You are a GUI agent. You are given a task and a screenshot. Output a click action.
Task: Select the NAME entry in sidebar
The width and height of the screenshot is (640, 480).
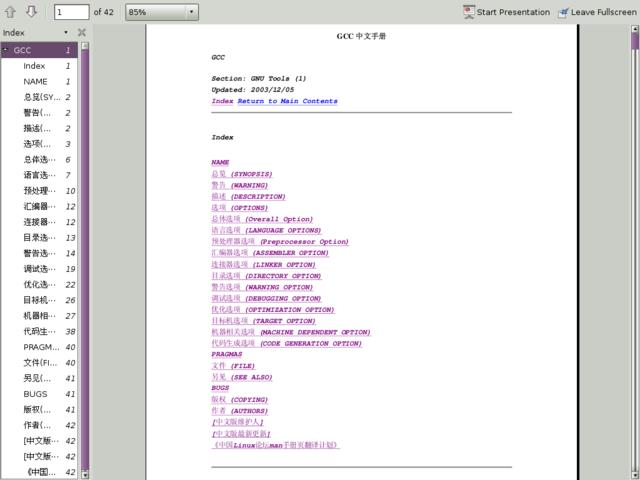[39, 81]
